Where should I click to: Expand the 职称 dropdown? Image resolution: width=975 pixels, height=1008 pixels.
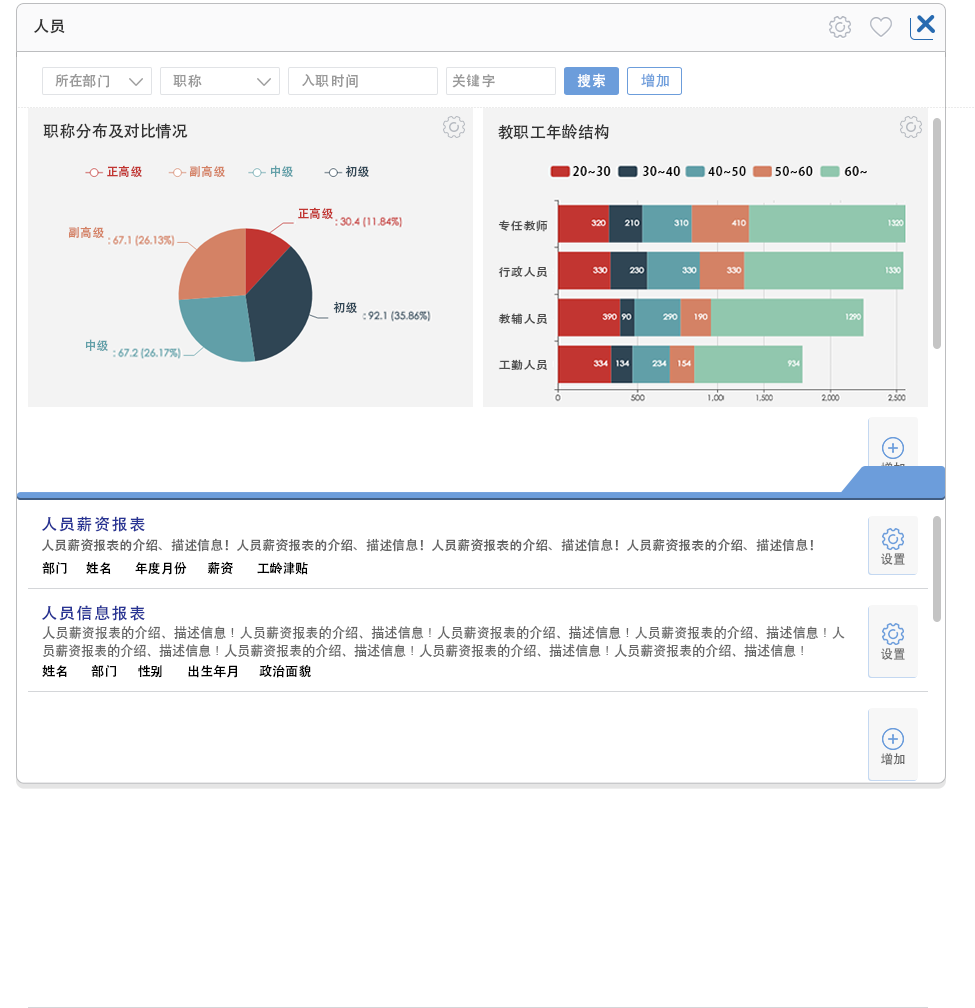(x=220, y=81)
